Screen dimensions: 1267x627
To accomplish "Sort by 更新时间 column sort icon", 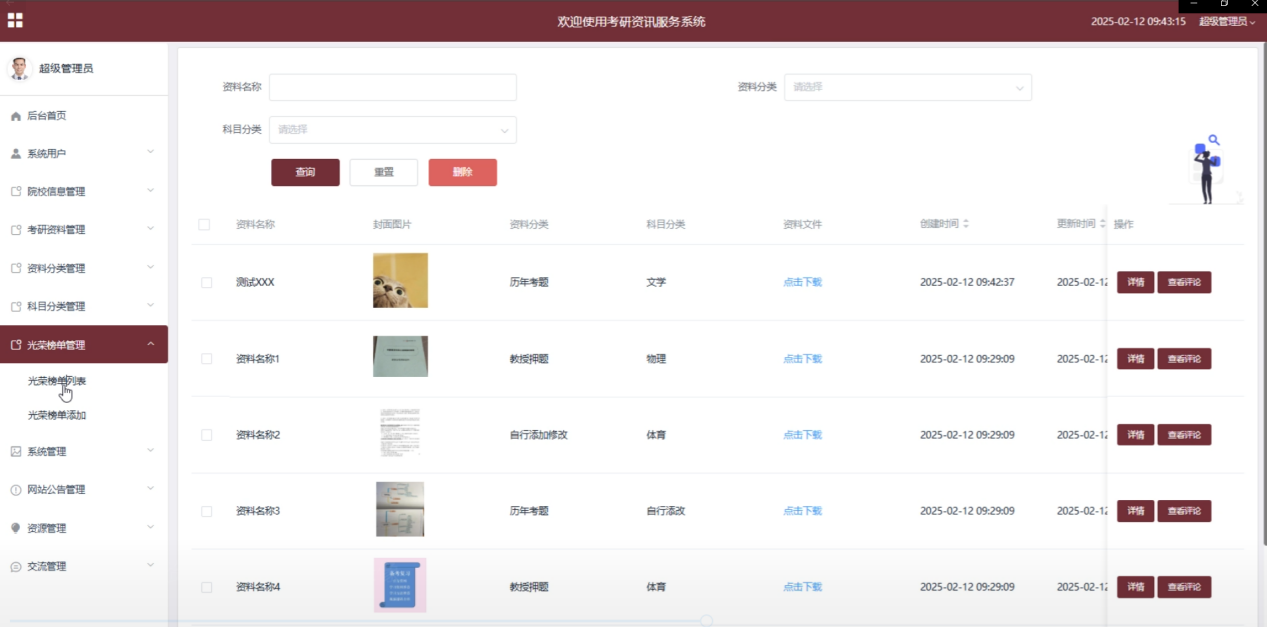I will [1102, 224].
